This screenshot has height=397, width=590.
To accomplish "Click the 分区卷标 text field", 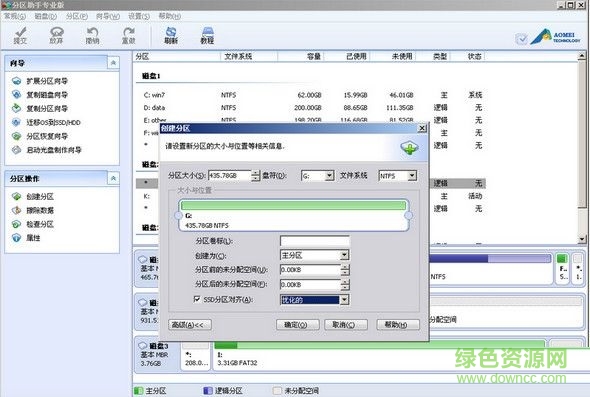I will 315,241.
